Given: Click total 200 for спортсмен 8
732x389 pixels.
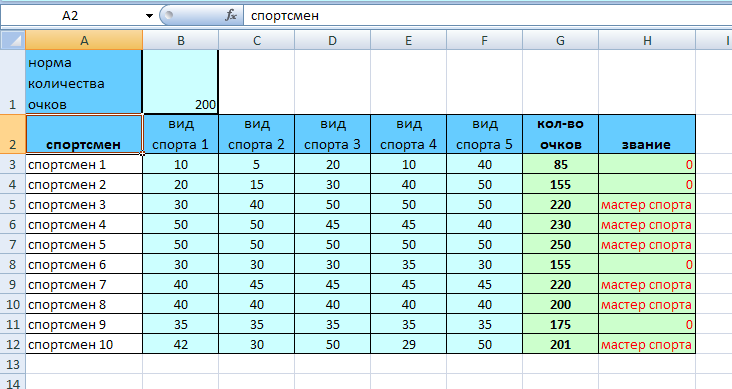Looking at the screenshot, I should pyautogui.click(x=560, y=304).
